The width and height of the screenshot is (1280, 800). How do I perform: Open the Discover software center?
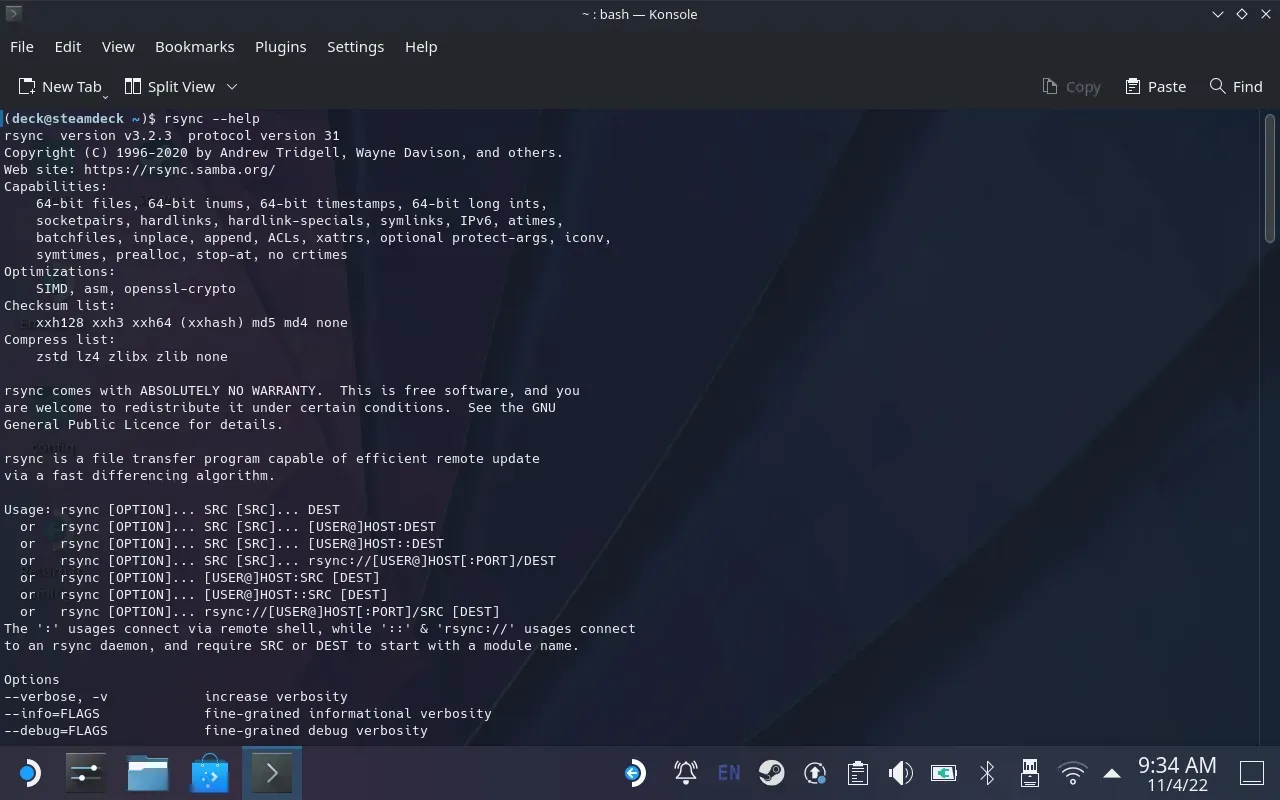pos(209,772)
